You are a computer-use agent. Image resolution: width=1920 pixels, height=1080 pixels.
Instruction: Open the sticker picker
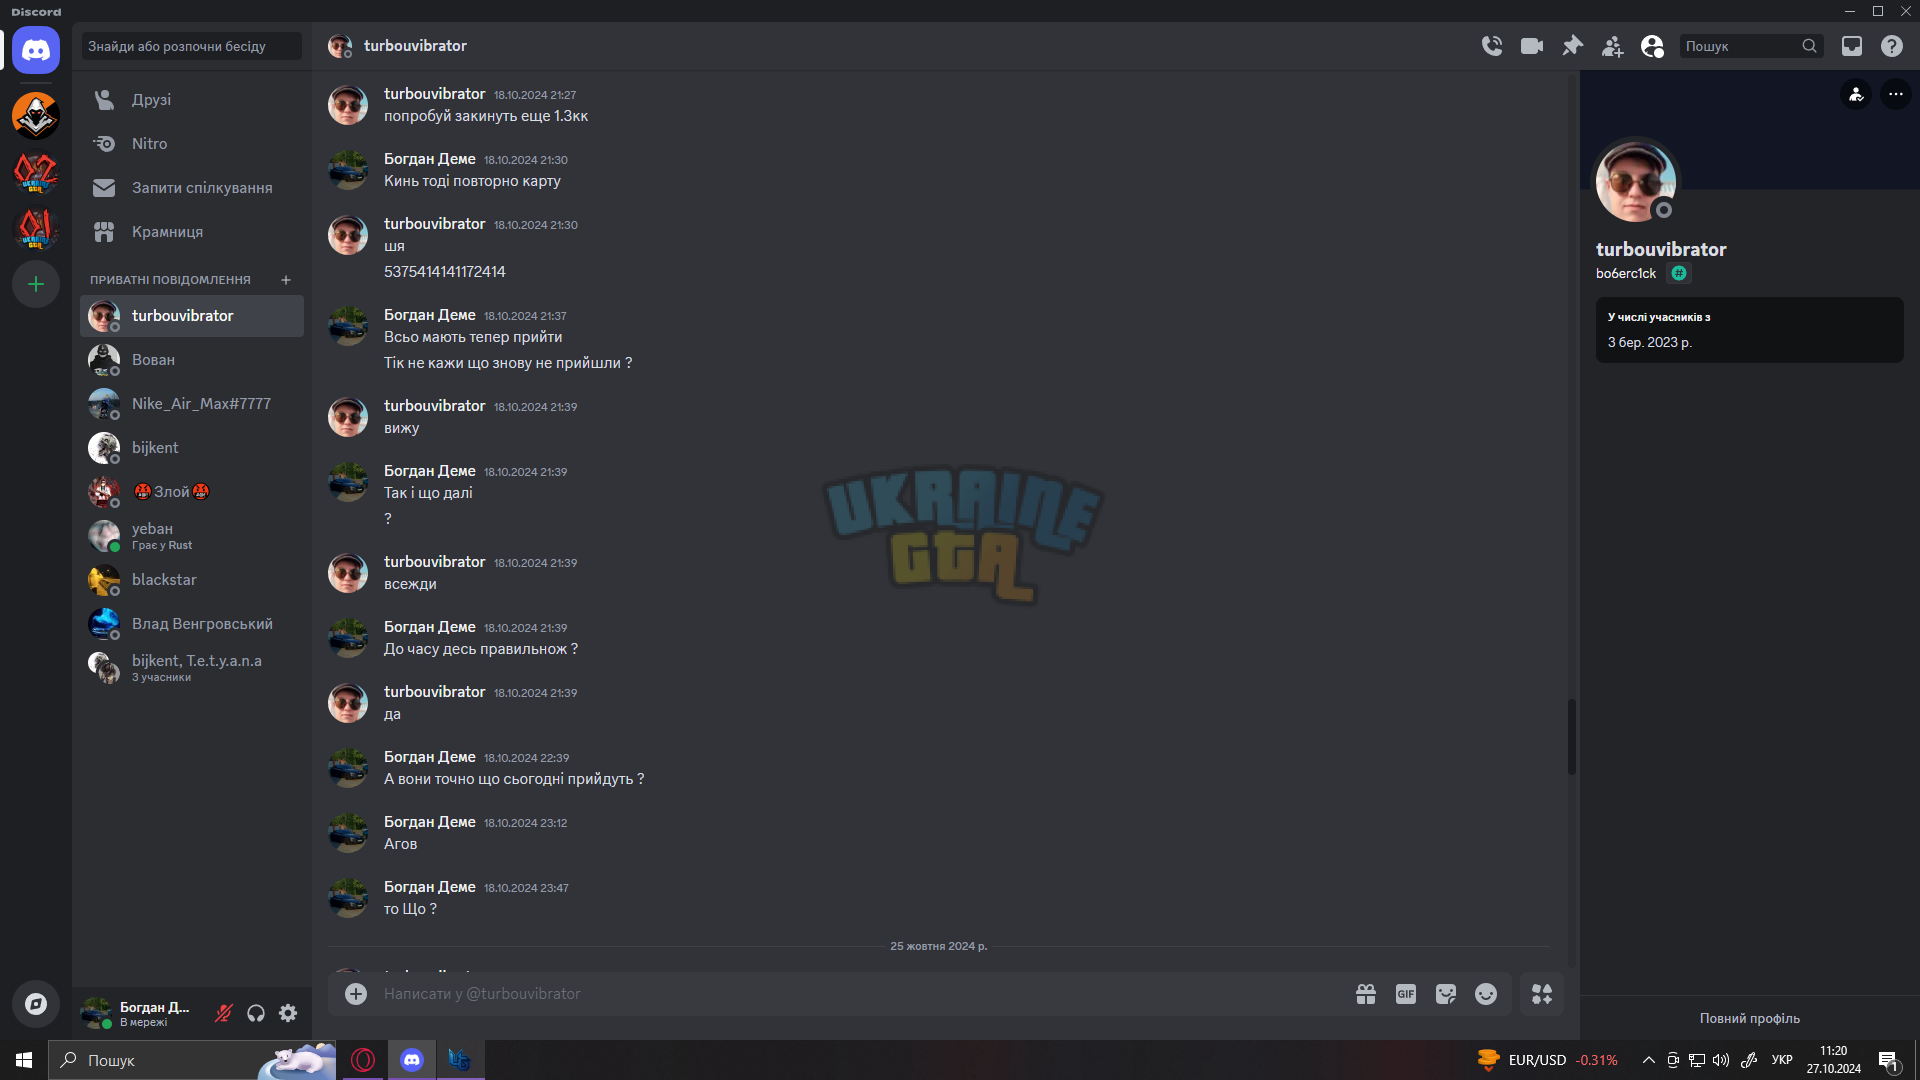click(x=1446, y=994)
